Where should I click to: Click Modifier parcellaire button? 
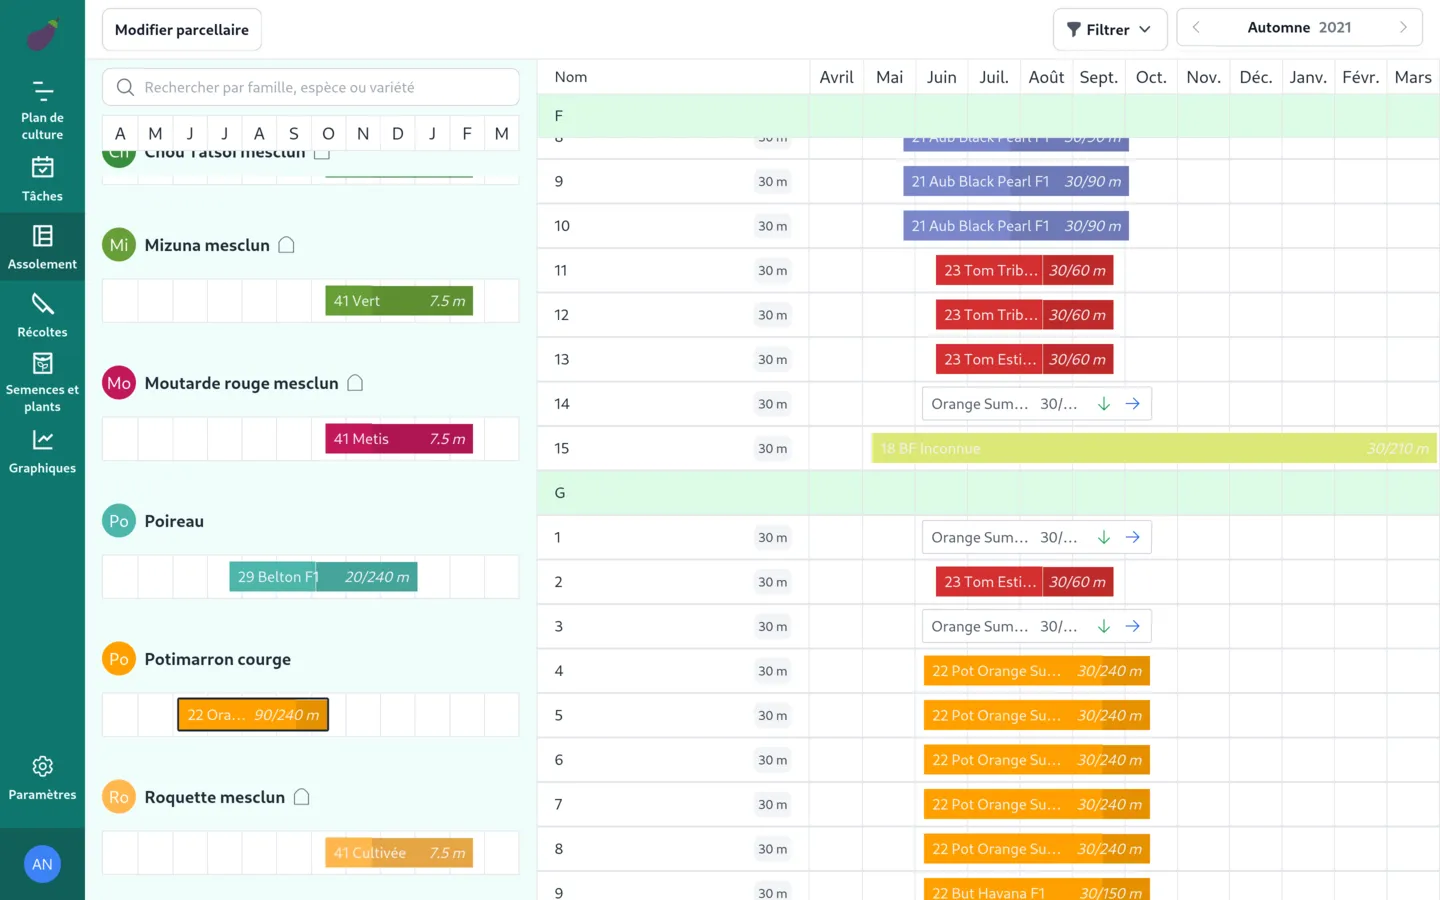tap(182, 30)
